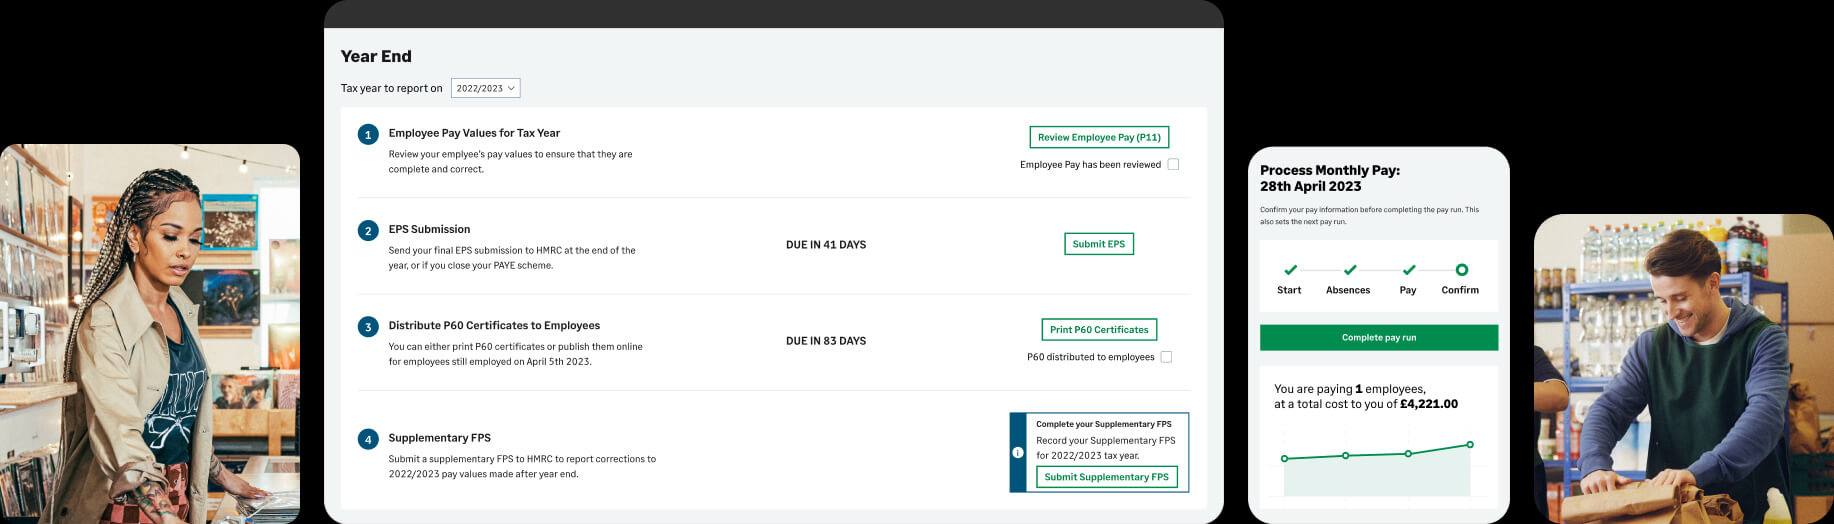Select the Start step checkmark

pyautogui.click(x=1290, y=270)
